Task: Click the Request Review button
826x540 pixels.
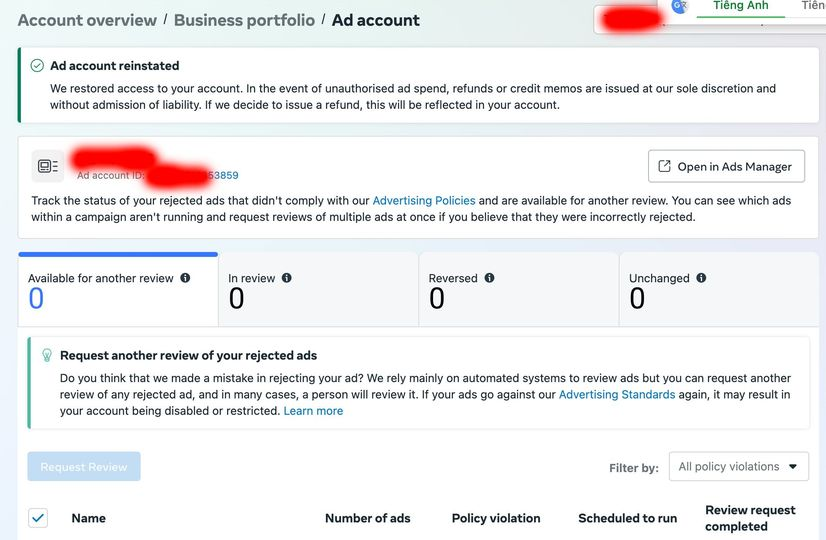Action: click(84, 466)
